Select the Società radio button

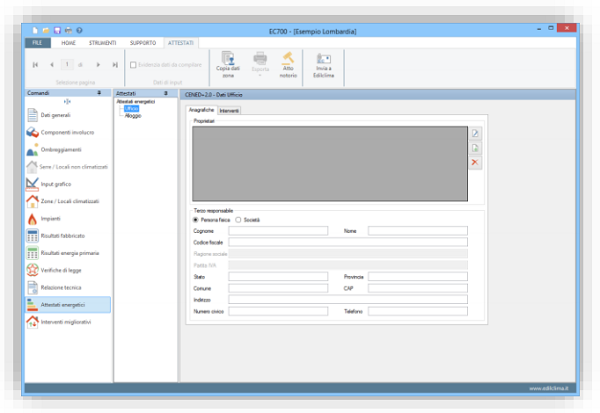click(x=238, y=219)
